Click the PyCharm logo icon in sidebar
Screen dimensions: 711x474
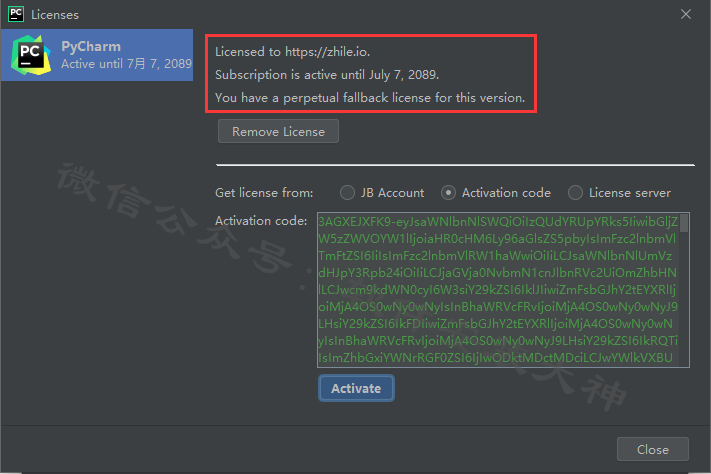tap(31, 55)
